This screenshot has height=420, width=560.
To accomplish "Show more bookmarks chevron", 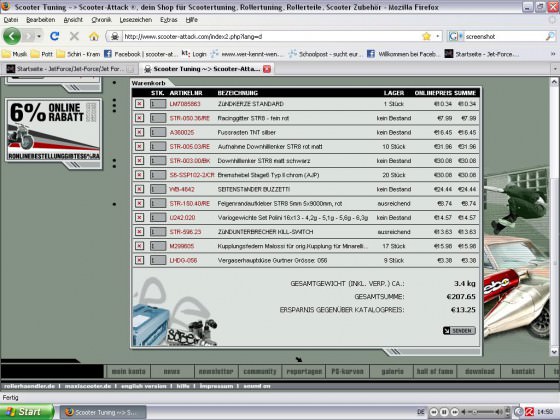I will (x=552, y=54).
